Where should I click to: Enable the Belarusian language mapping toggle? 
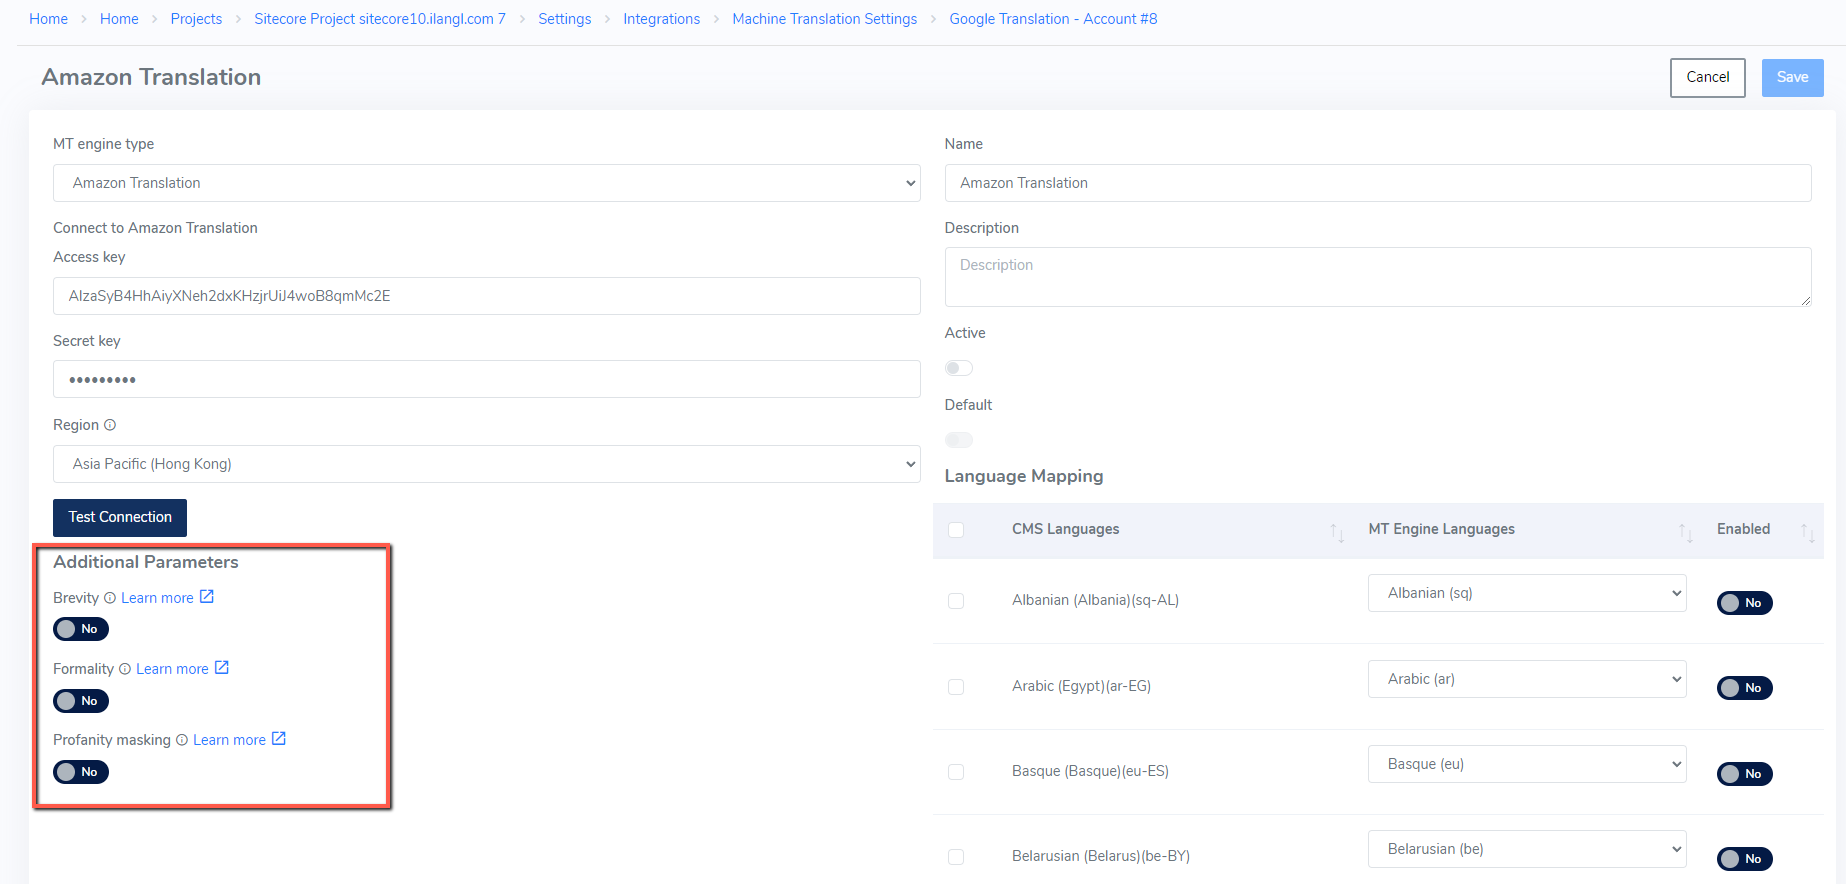tap(1745, 859)
